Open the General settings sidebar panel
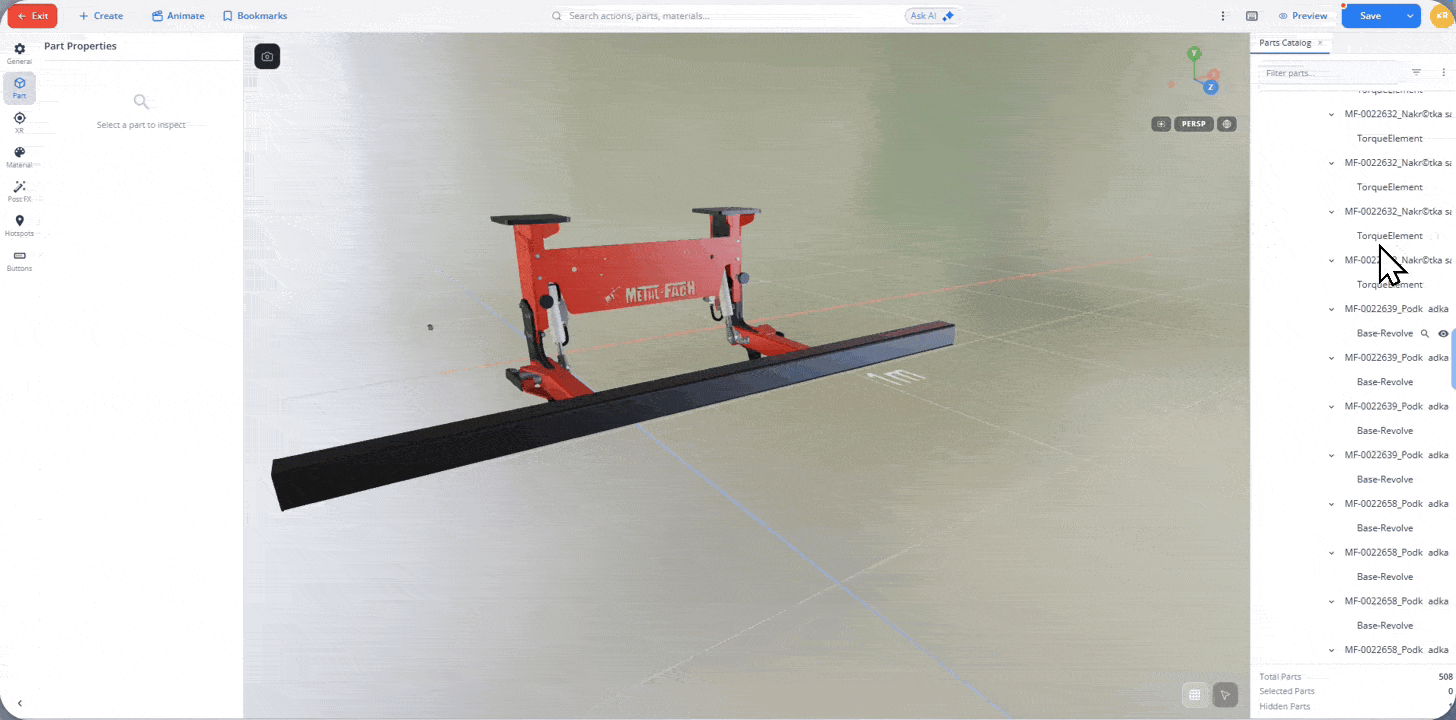The height and width of the screenshot is (720, 1456). click(x=19, y=54)
